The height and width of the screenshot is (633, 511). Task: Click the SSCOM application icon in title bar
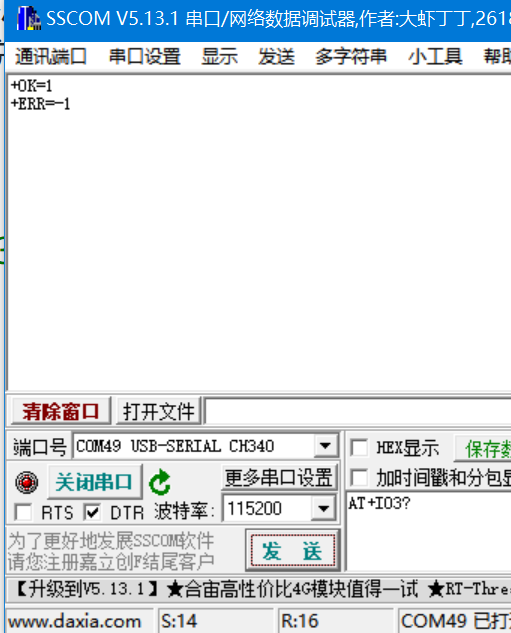[29, 19]
